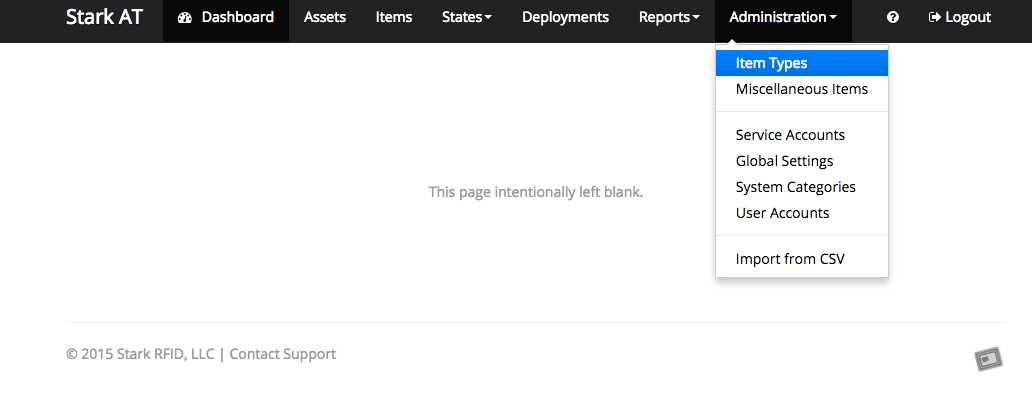Select System Categories menu entry
The image size is (1032, 415).
pos(802,187)
